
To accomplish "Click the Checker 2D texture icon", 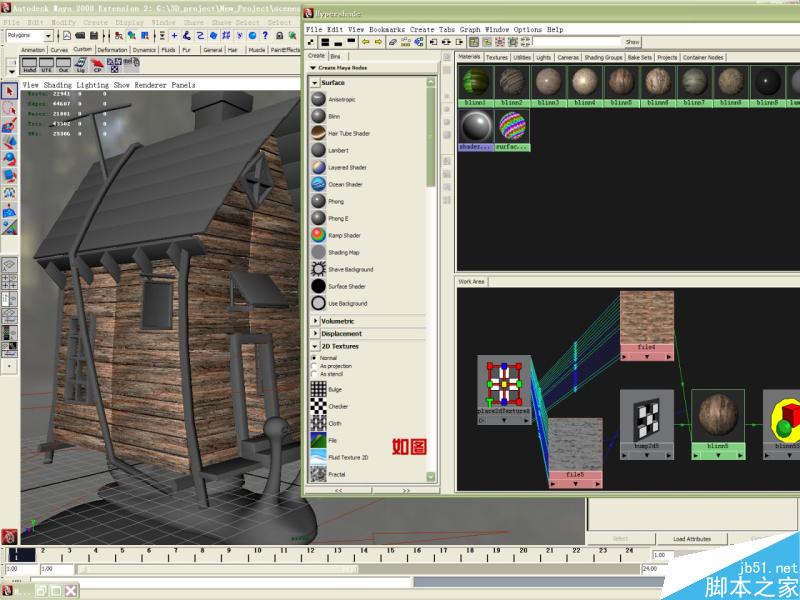I will [318, 406].
